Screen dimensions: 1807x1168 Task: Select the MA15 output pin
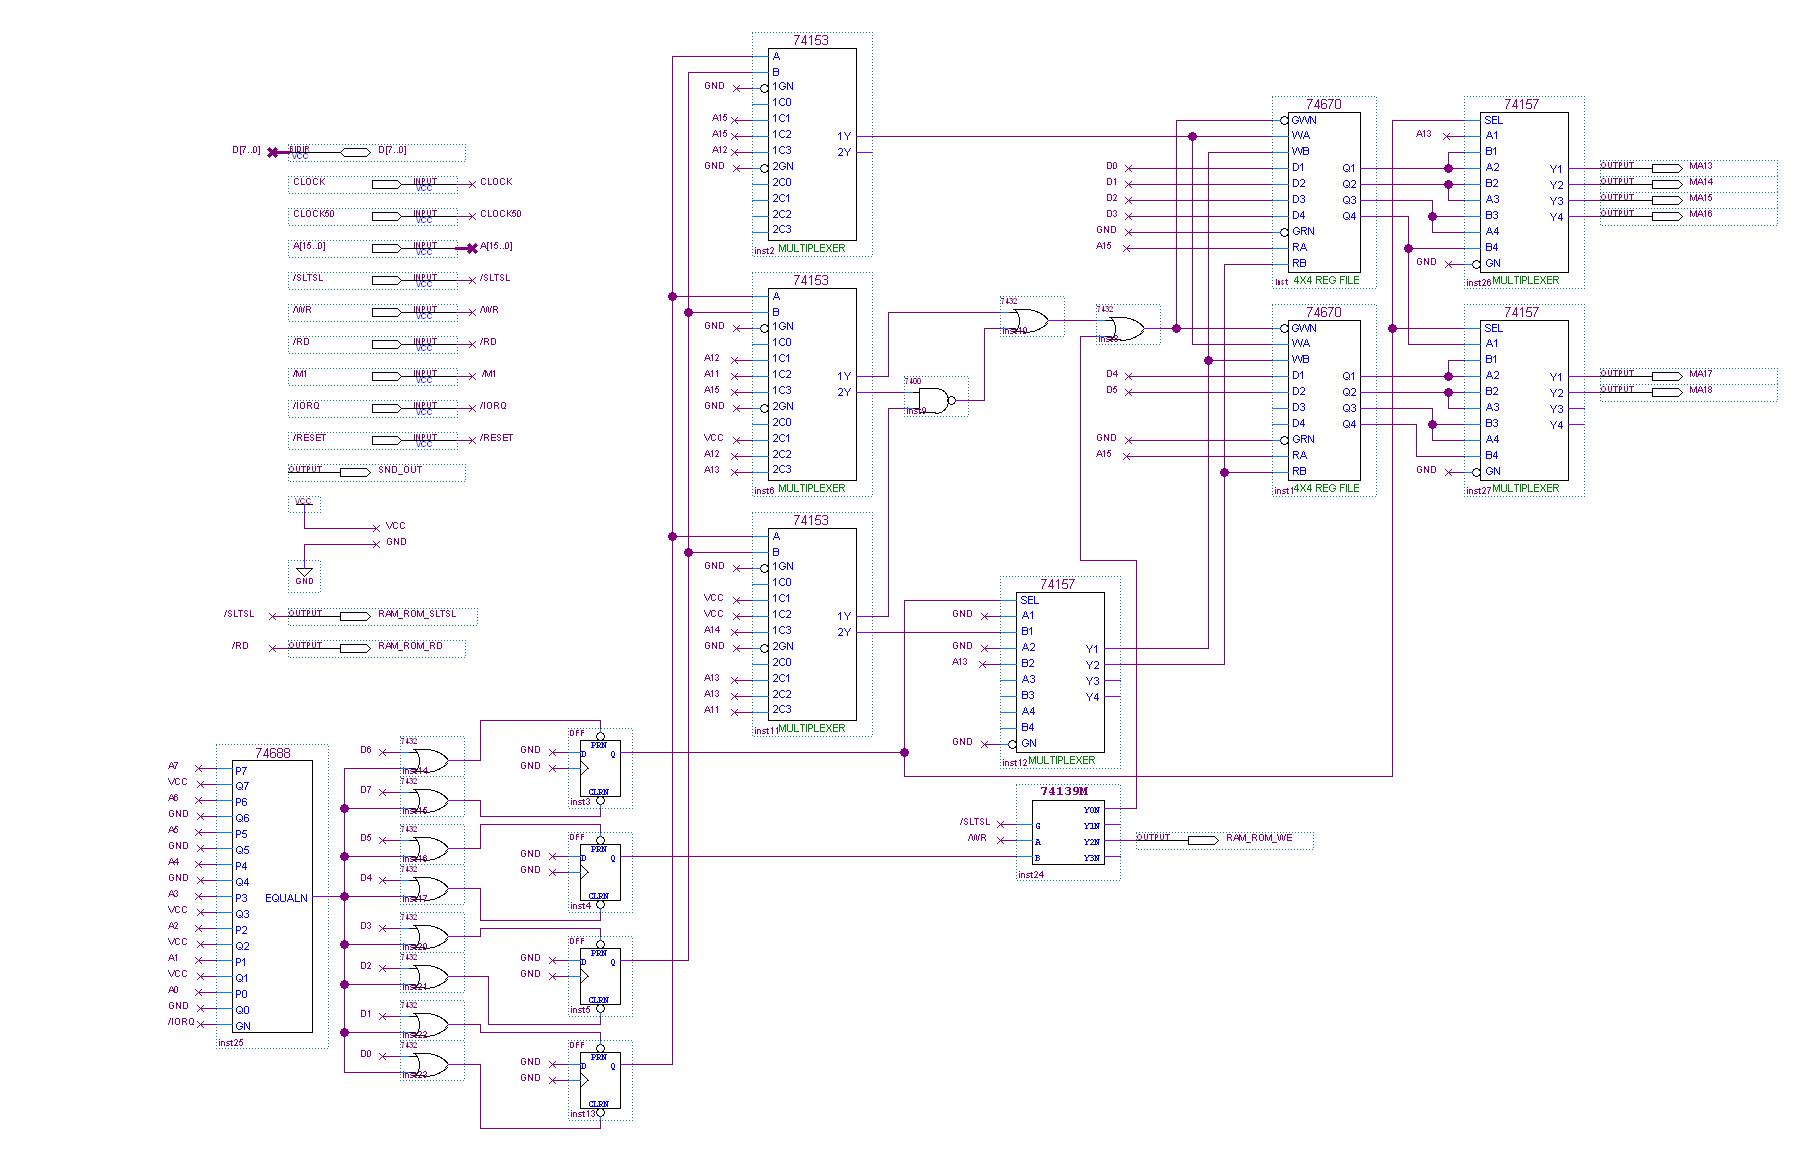[x=1688, y=200]
